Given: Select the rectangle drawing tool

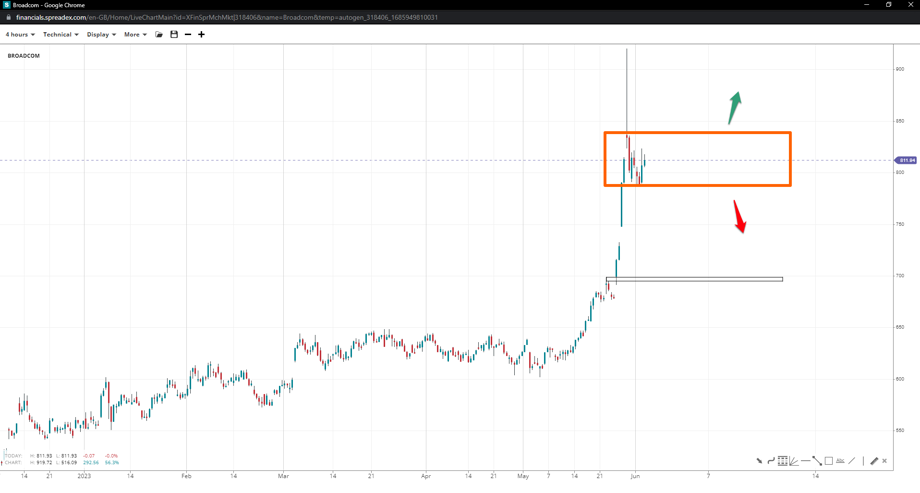Looking at the screenshot, I should tap(829, 461).
